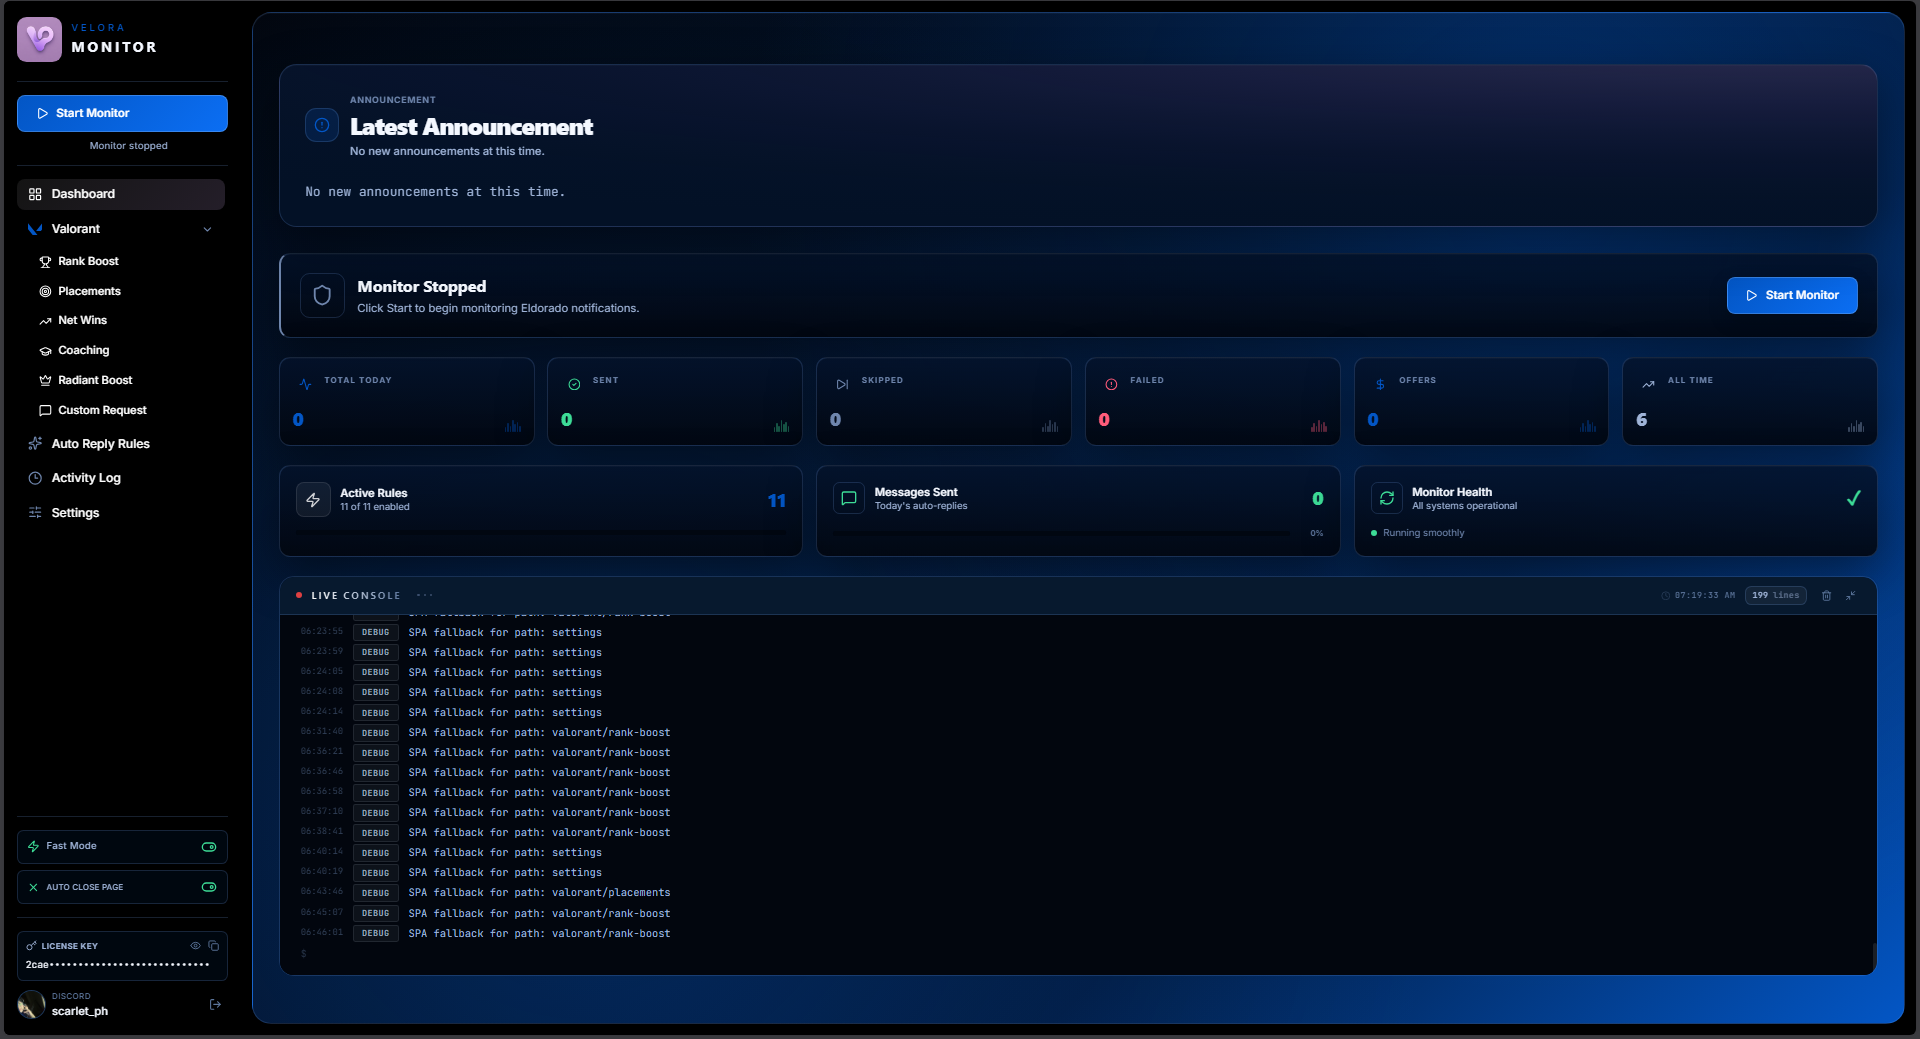This screenshot has width=1920, height=1039.
Task: Click the Failed alert icon
Action: (1111, 384)
